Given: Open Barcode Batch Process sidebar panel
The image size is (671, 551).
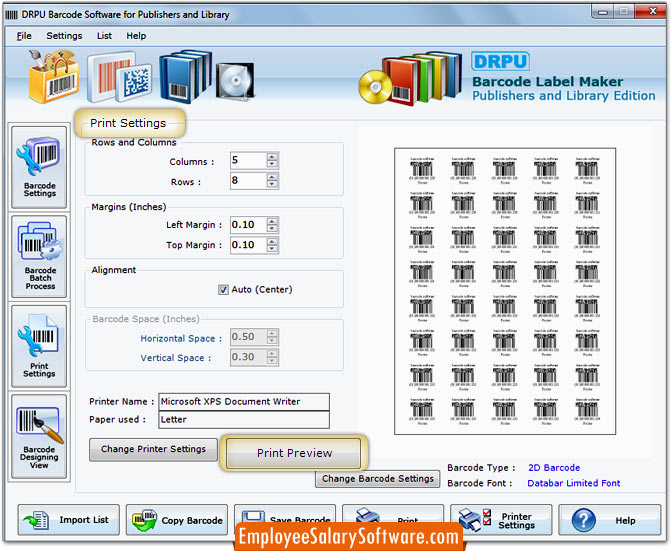Looking at the screenshot, I should (x=39, y=257).
